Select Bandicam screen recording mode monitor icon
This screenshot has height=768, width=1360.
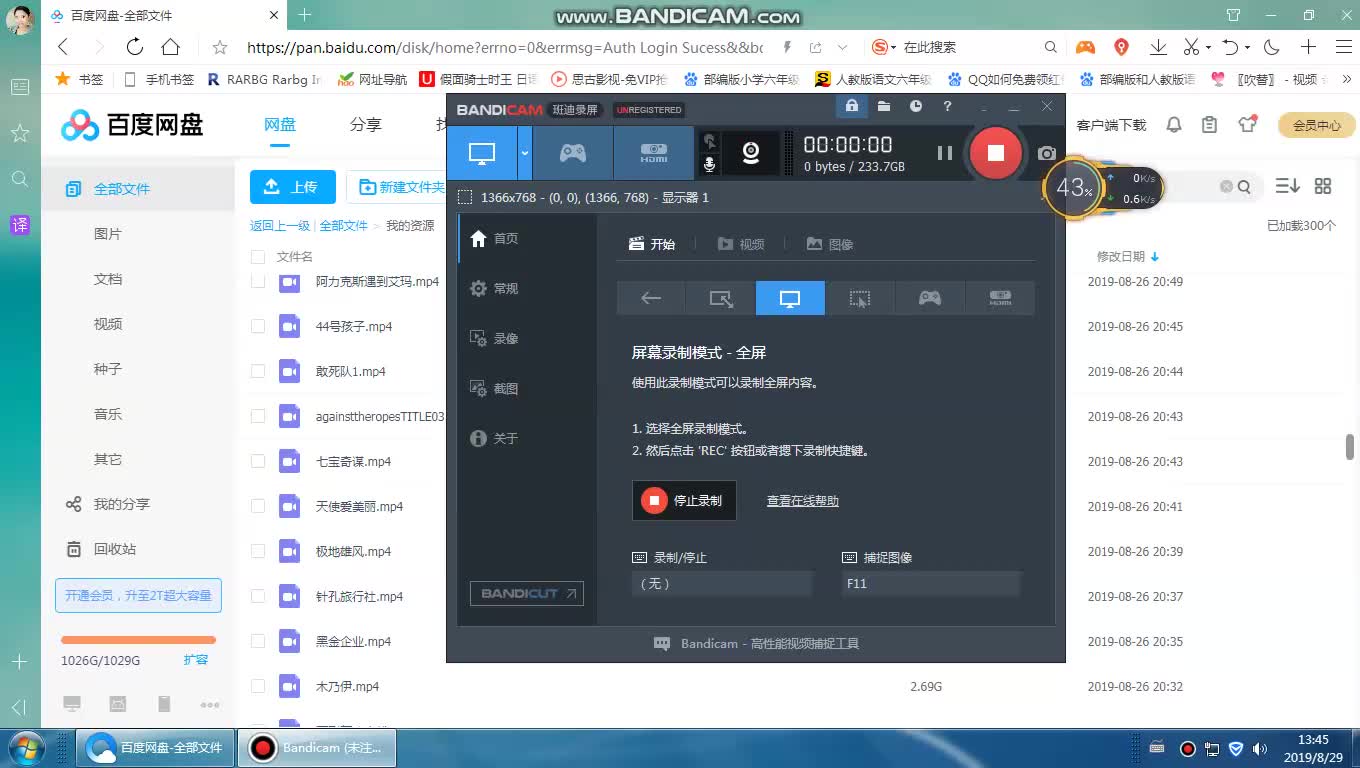[482, 153]
